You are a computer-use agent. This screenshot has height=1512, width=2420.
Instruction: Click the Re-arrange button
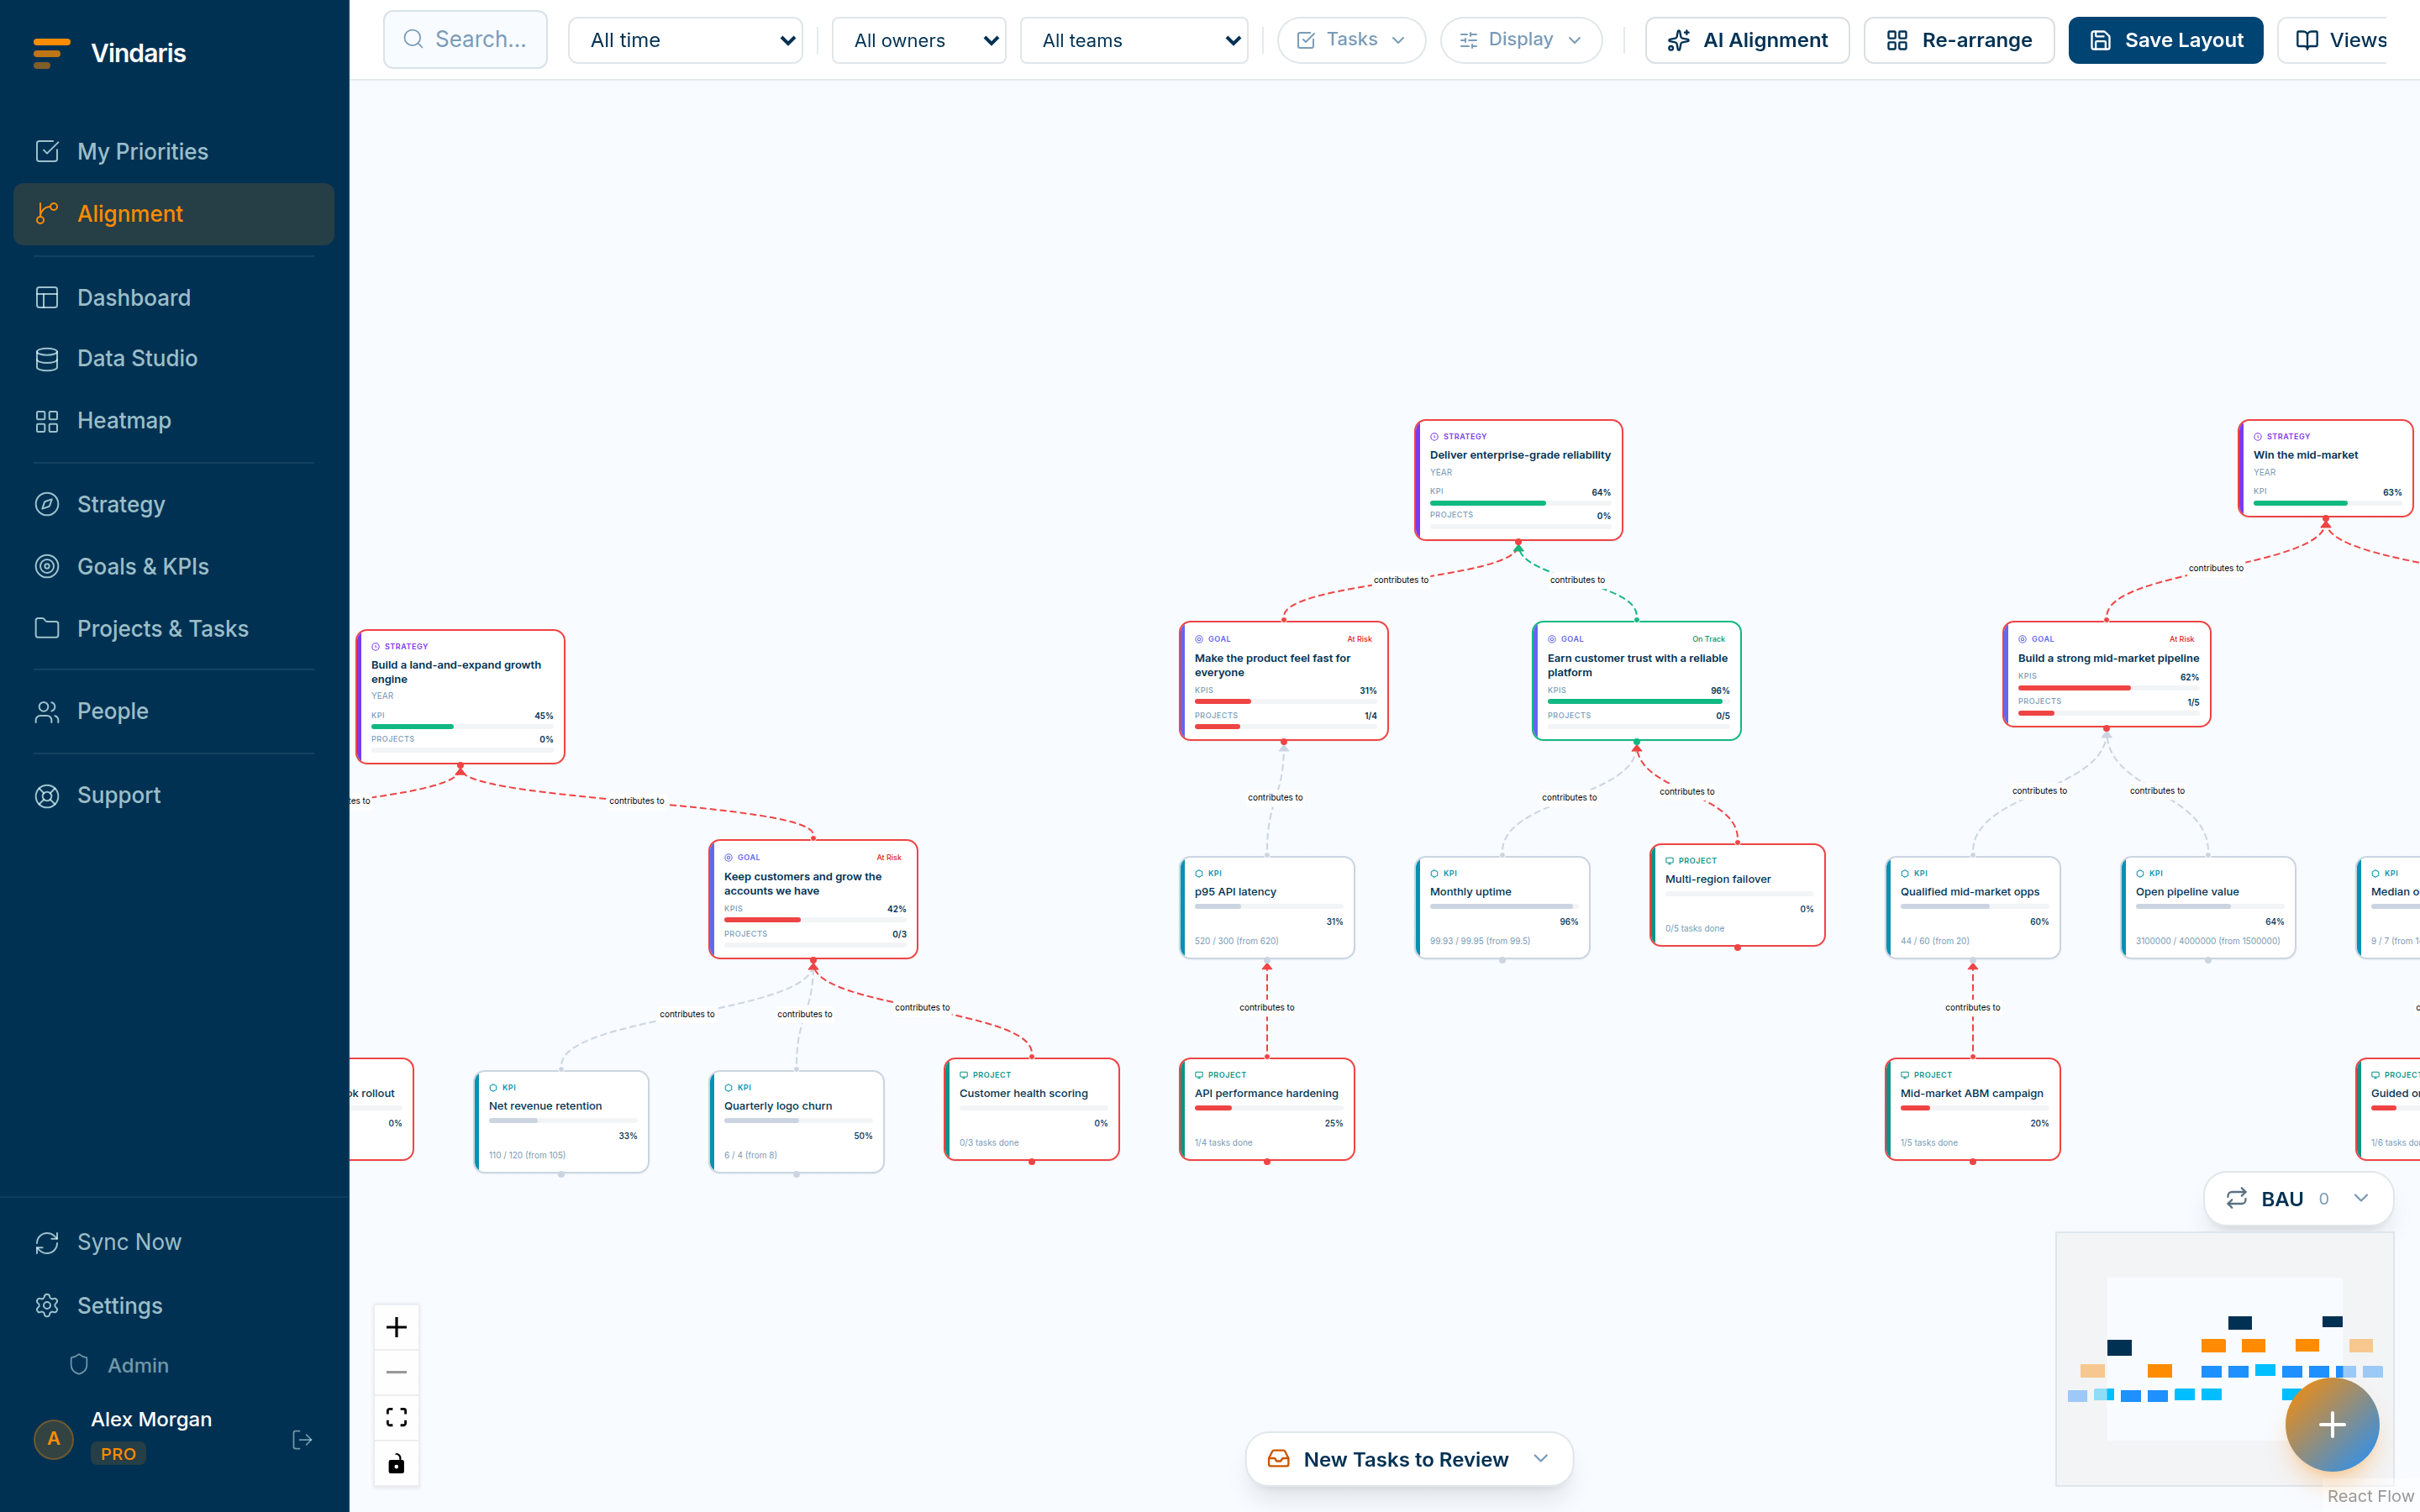click(x=1958, y=40)
